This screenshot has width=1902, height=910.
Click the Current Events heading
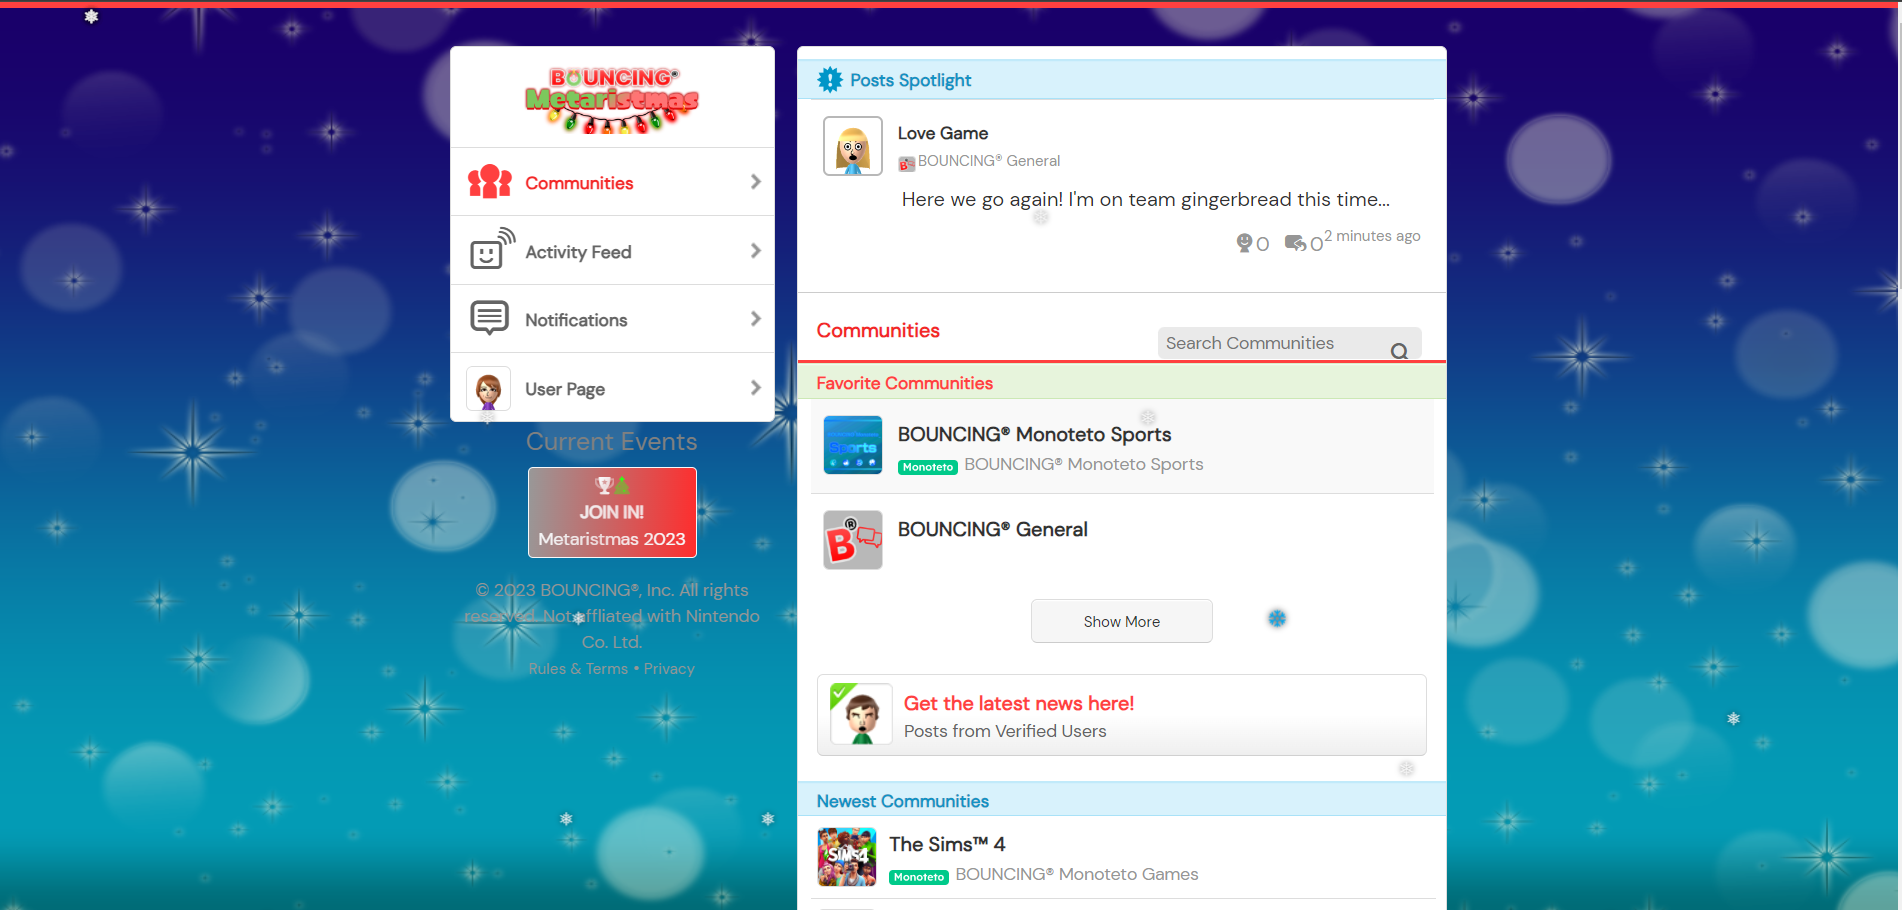coord(612,441)
